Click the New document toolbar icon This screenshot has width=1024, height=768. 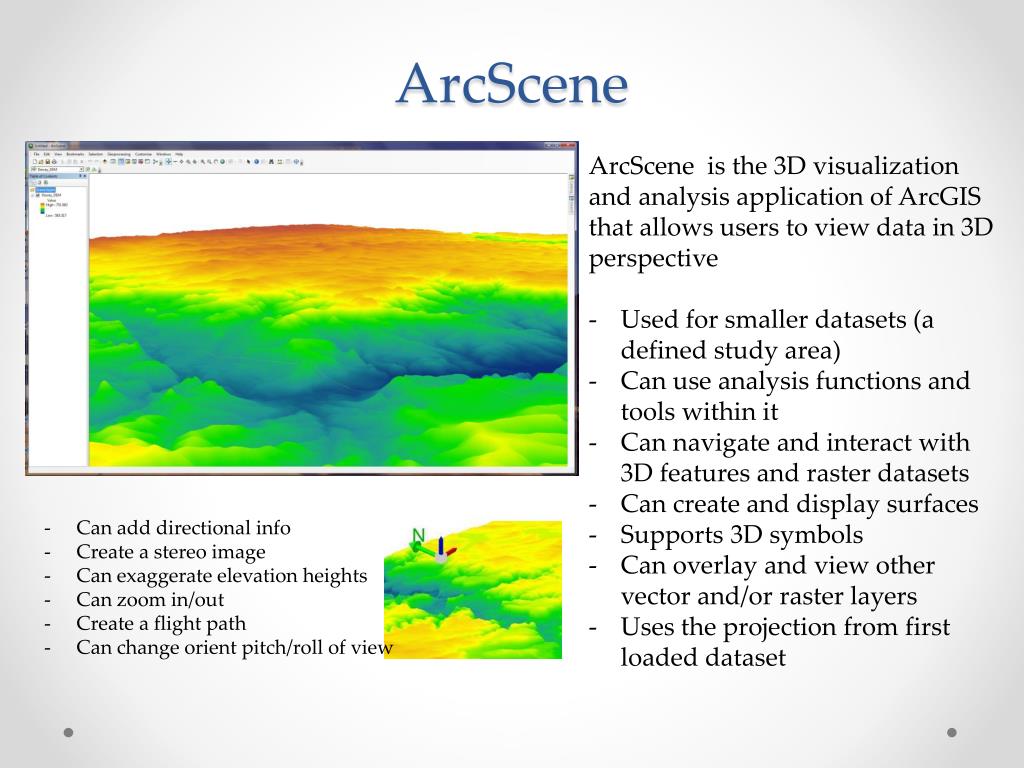(35, 162)
